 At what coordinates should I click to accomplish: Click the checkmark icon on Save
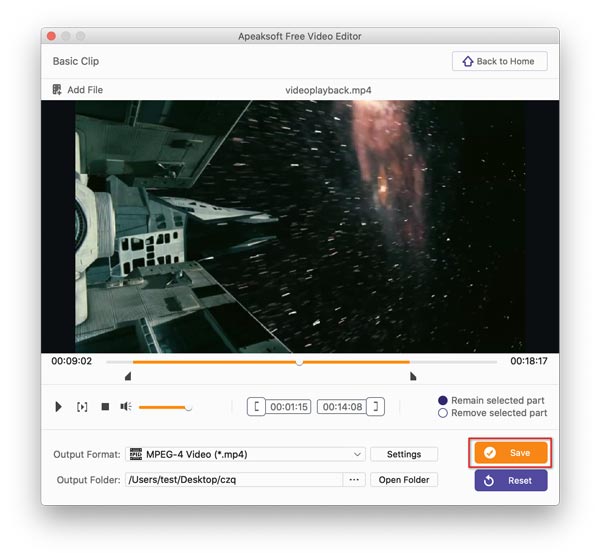489,453
